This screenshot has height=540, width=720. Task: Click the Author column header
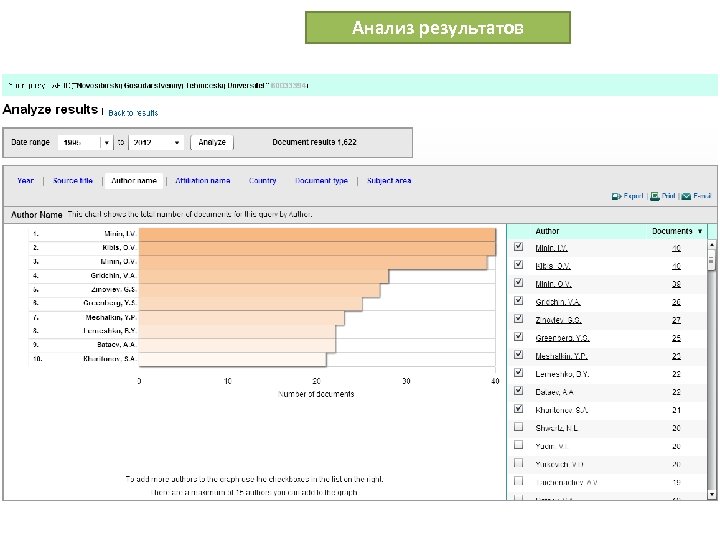[547, 231]
